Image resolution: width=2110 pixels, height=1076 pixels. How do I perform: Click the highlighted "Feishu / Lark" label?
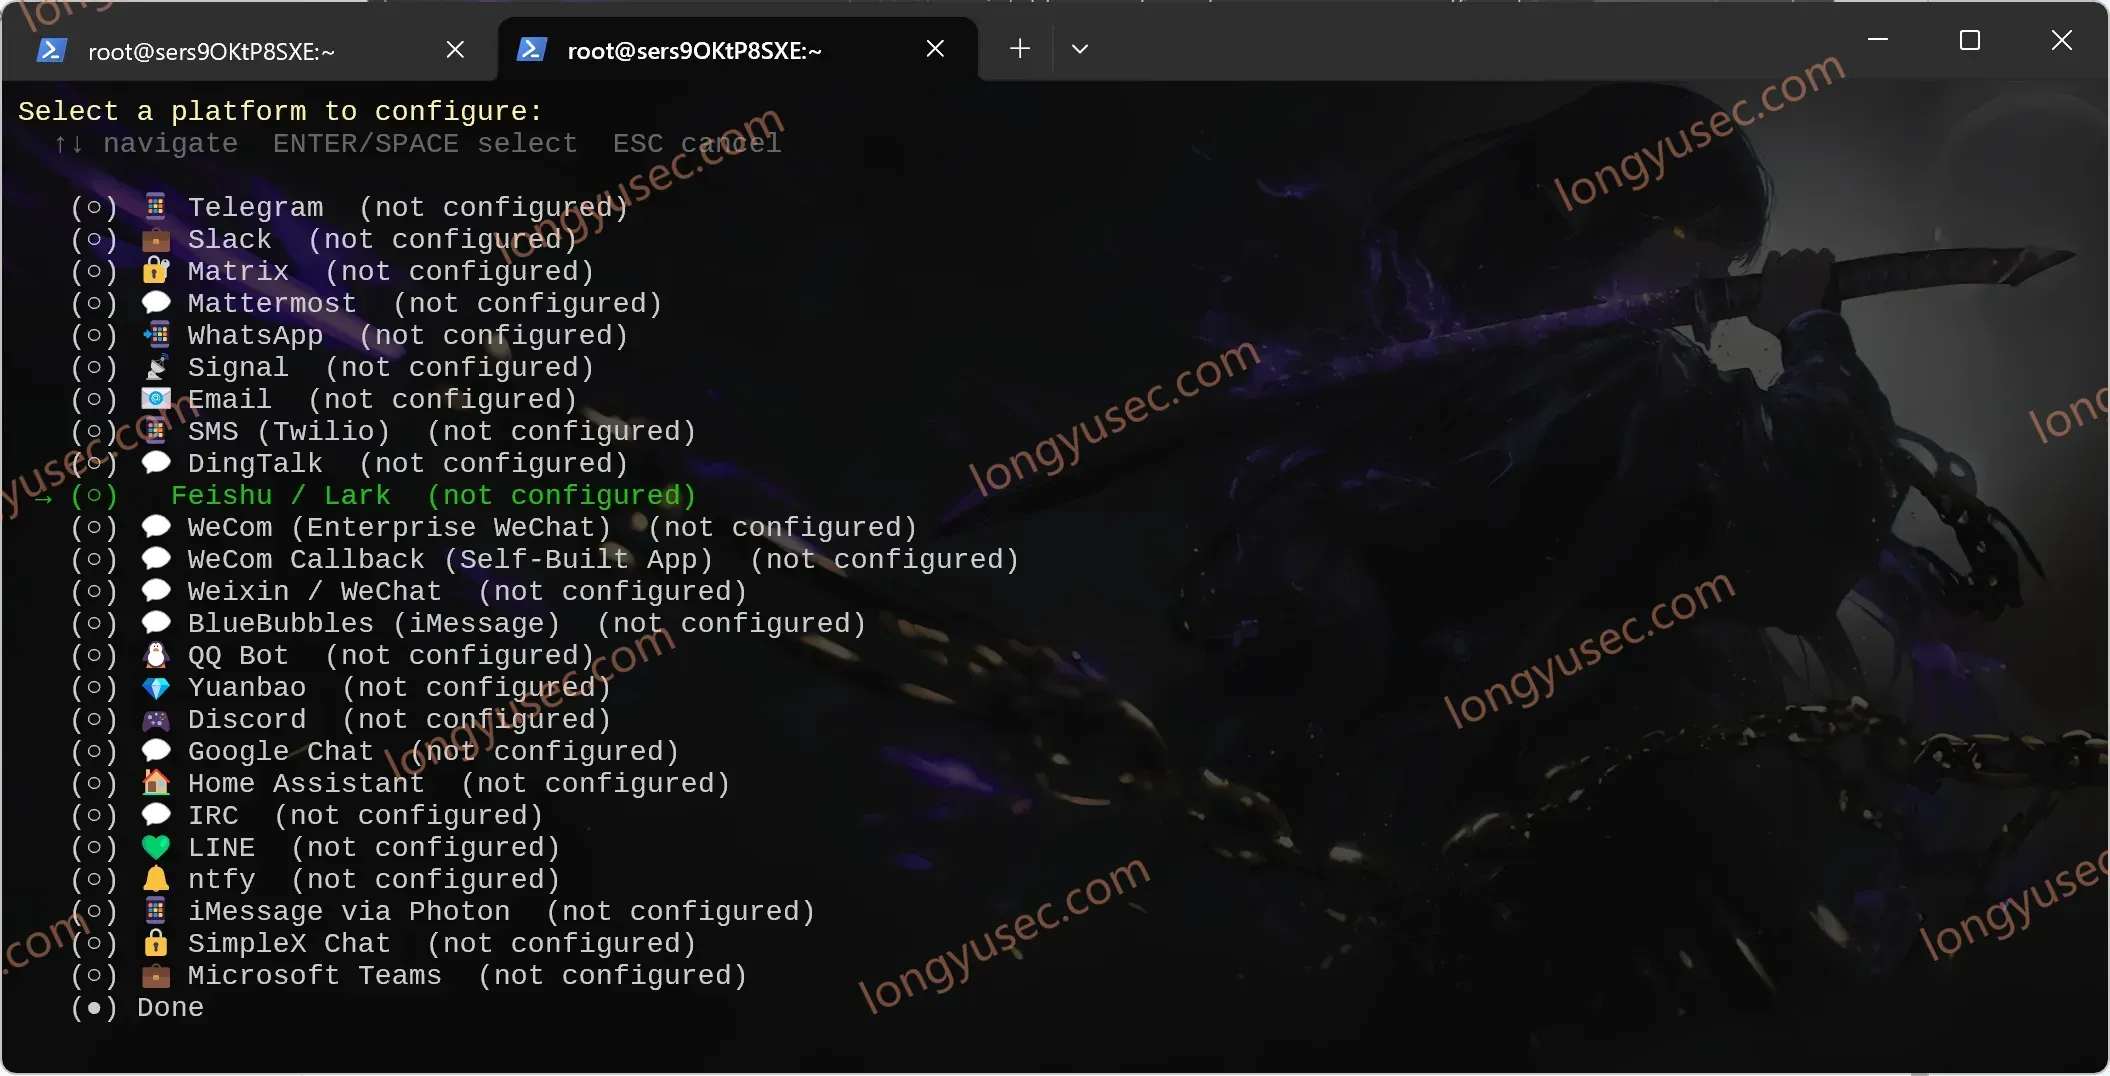coord(280,495)
